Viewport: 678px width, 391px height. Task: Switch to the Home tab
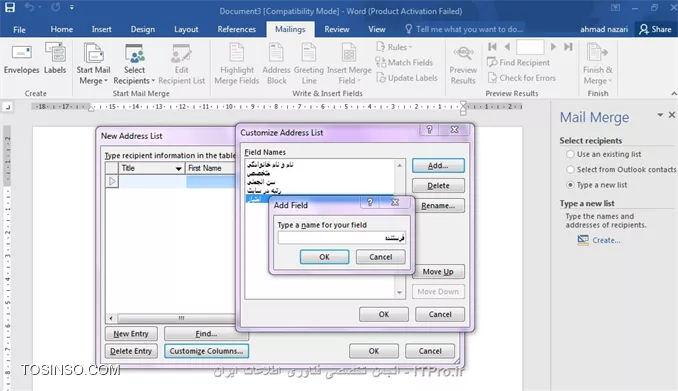click(x=61, y=29)
